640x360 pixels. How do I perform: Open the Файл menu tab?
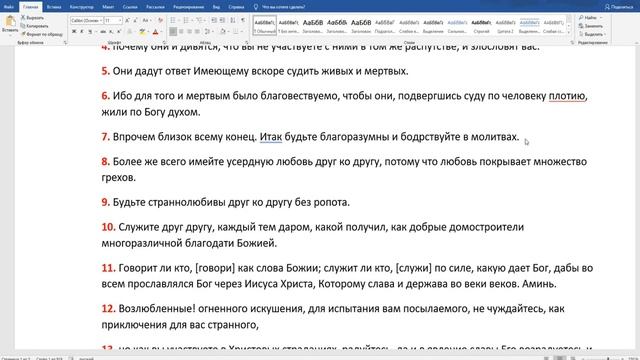9,7
